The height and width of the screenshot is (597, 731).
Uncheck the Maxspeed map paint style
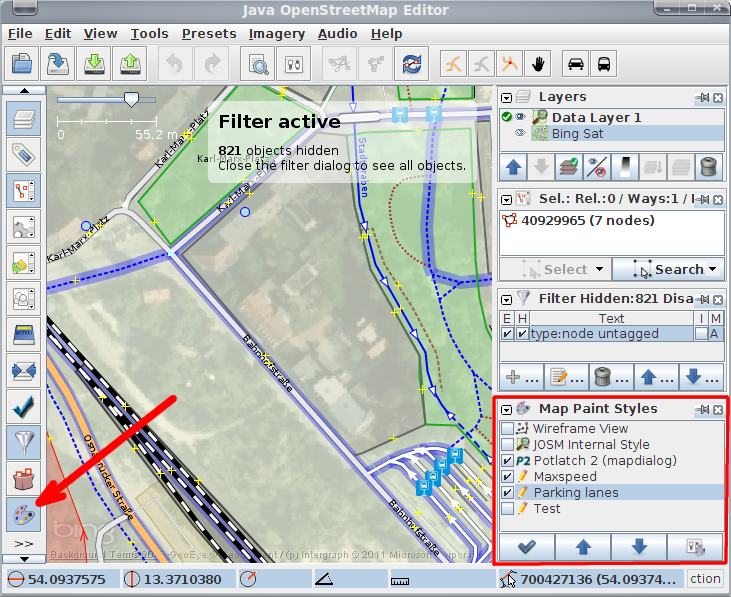tap(508, 477)
